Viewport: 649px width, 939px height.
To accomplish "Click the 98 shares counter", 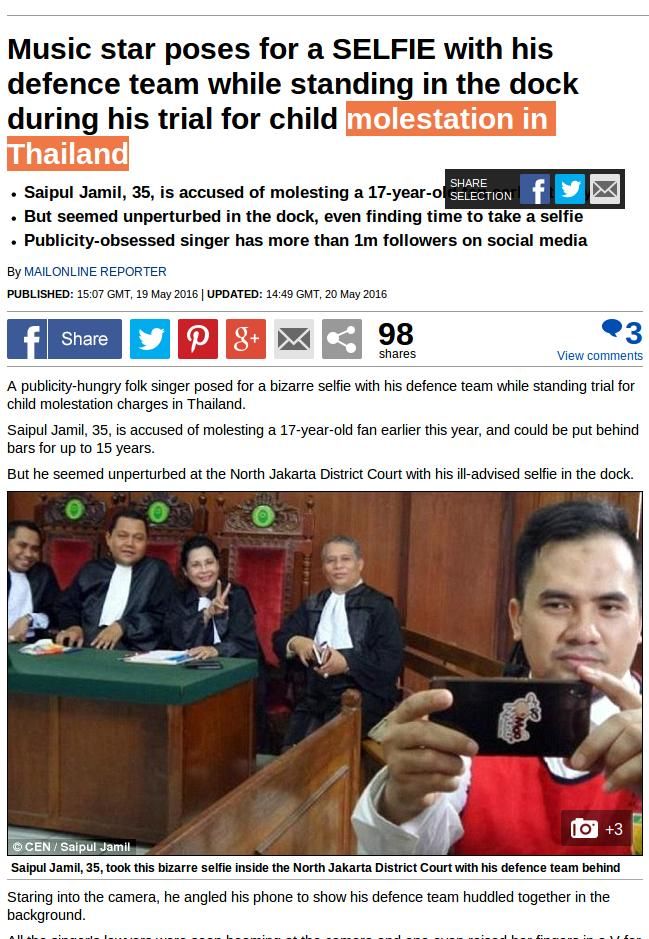I will point(396,340).
